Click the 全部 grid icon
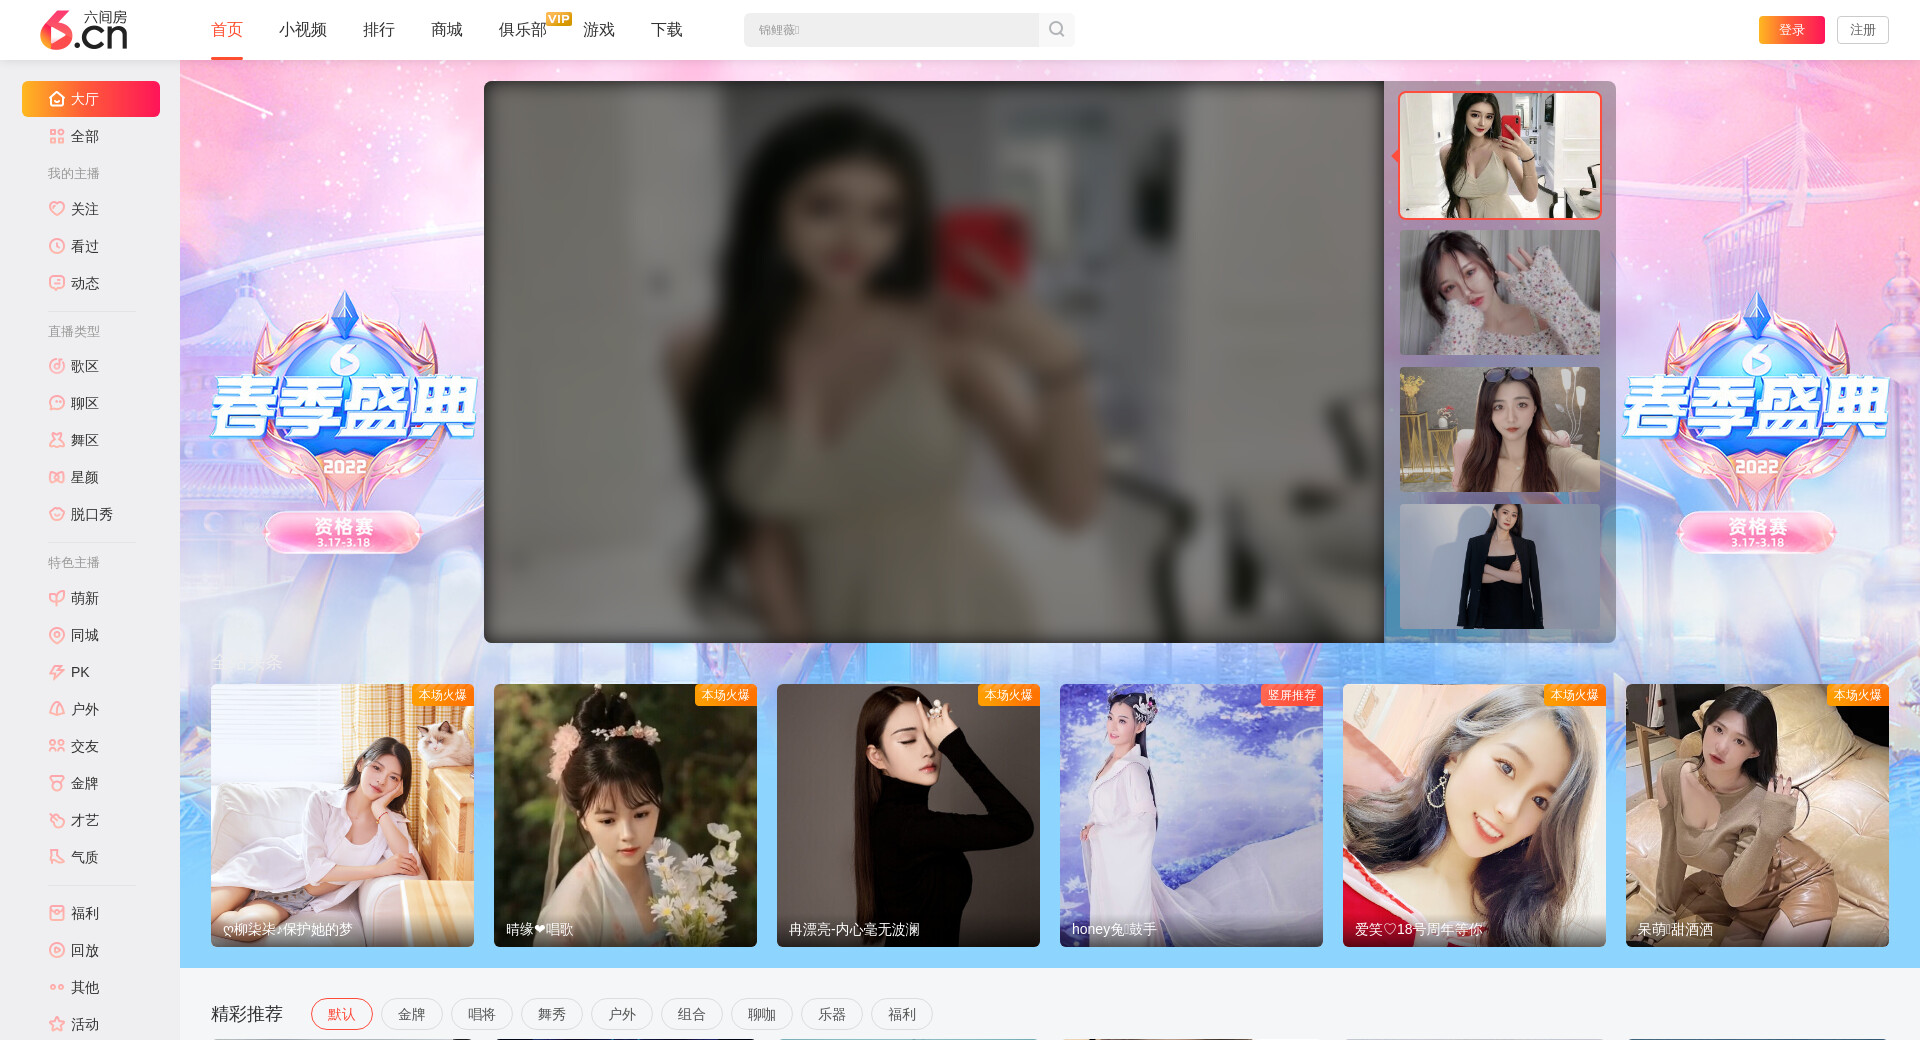Image resolution: width=1920 pixels, height=1040 pixels. (57, 136)
